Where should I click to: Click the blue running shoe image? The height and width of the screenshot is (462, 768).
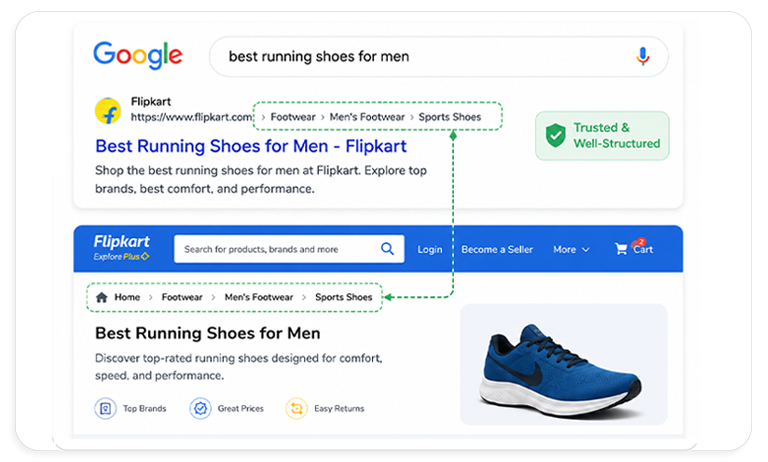point(561,371)
